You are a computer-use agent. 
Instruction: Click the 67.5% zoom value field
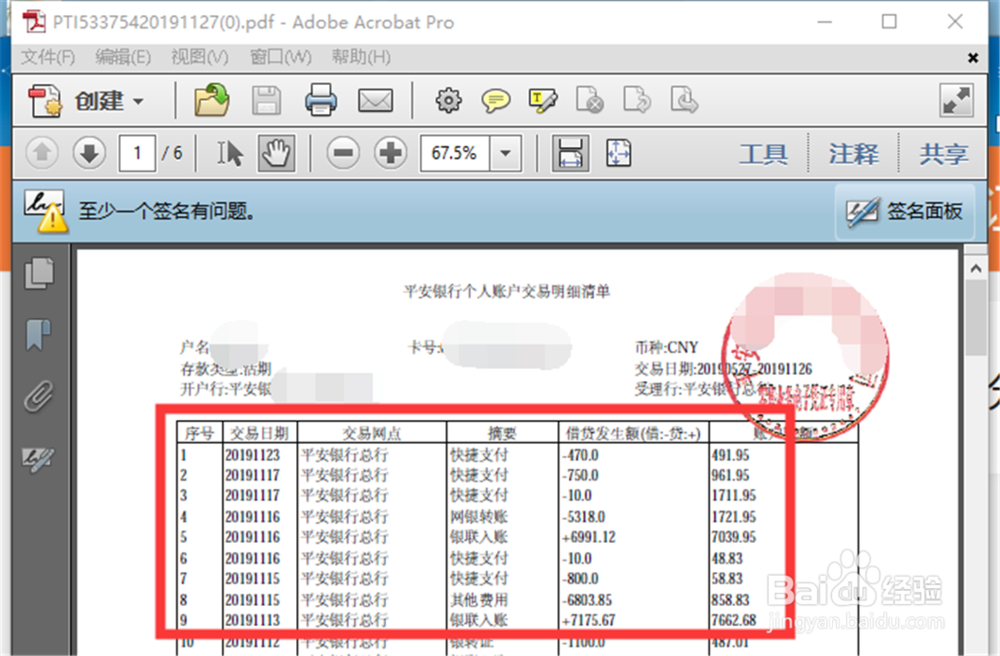[455, 153]
